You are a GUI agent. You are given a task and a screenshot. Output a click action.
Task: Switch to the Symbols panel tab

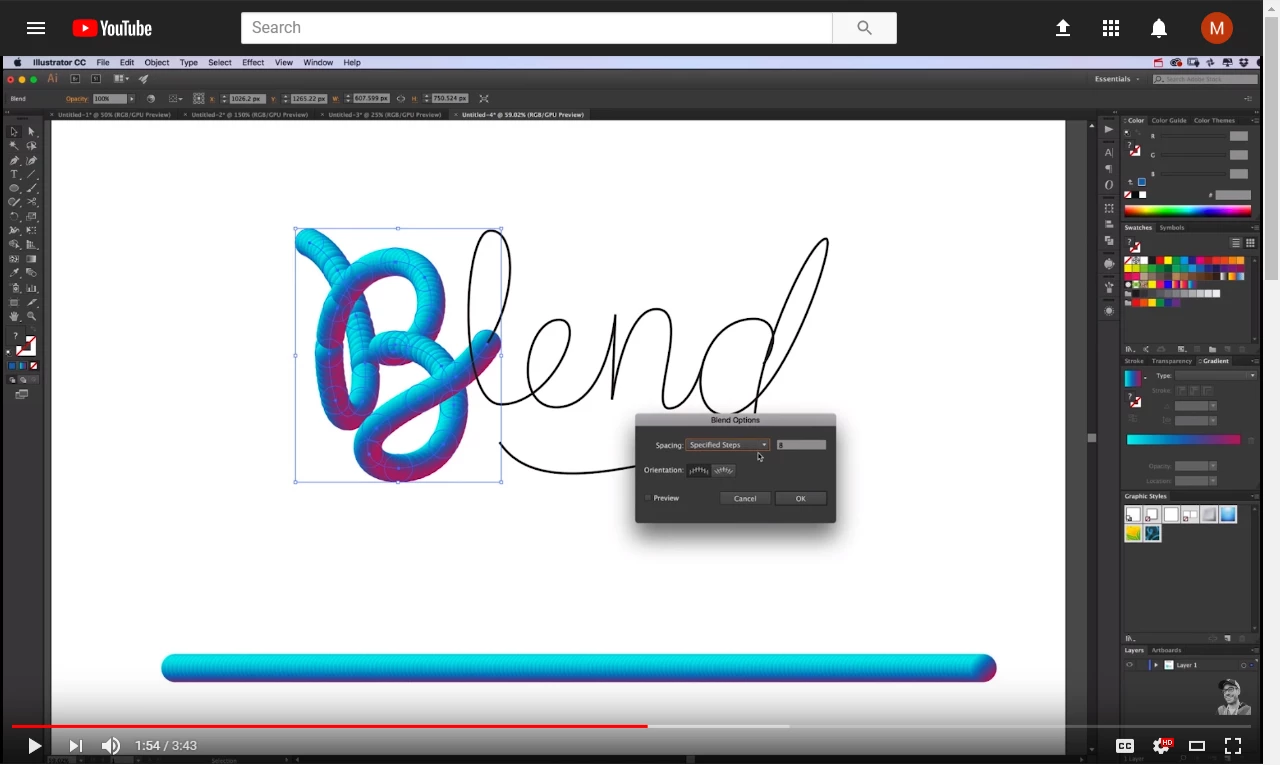point(1172,228)
